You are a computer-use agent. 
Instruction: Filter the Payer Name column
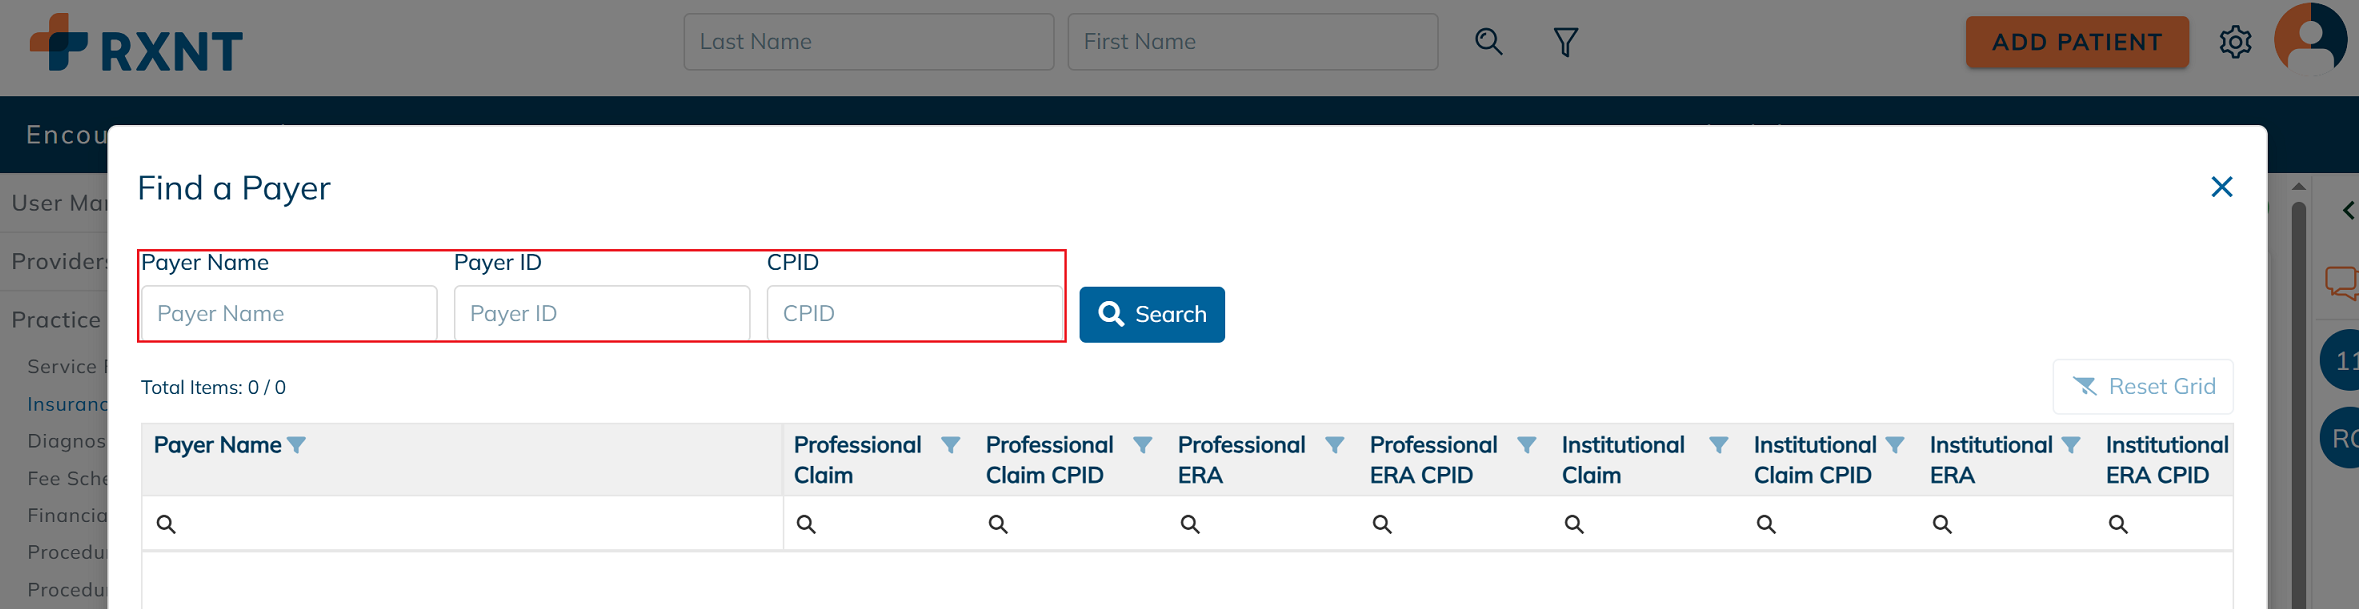tap(297, 445)
